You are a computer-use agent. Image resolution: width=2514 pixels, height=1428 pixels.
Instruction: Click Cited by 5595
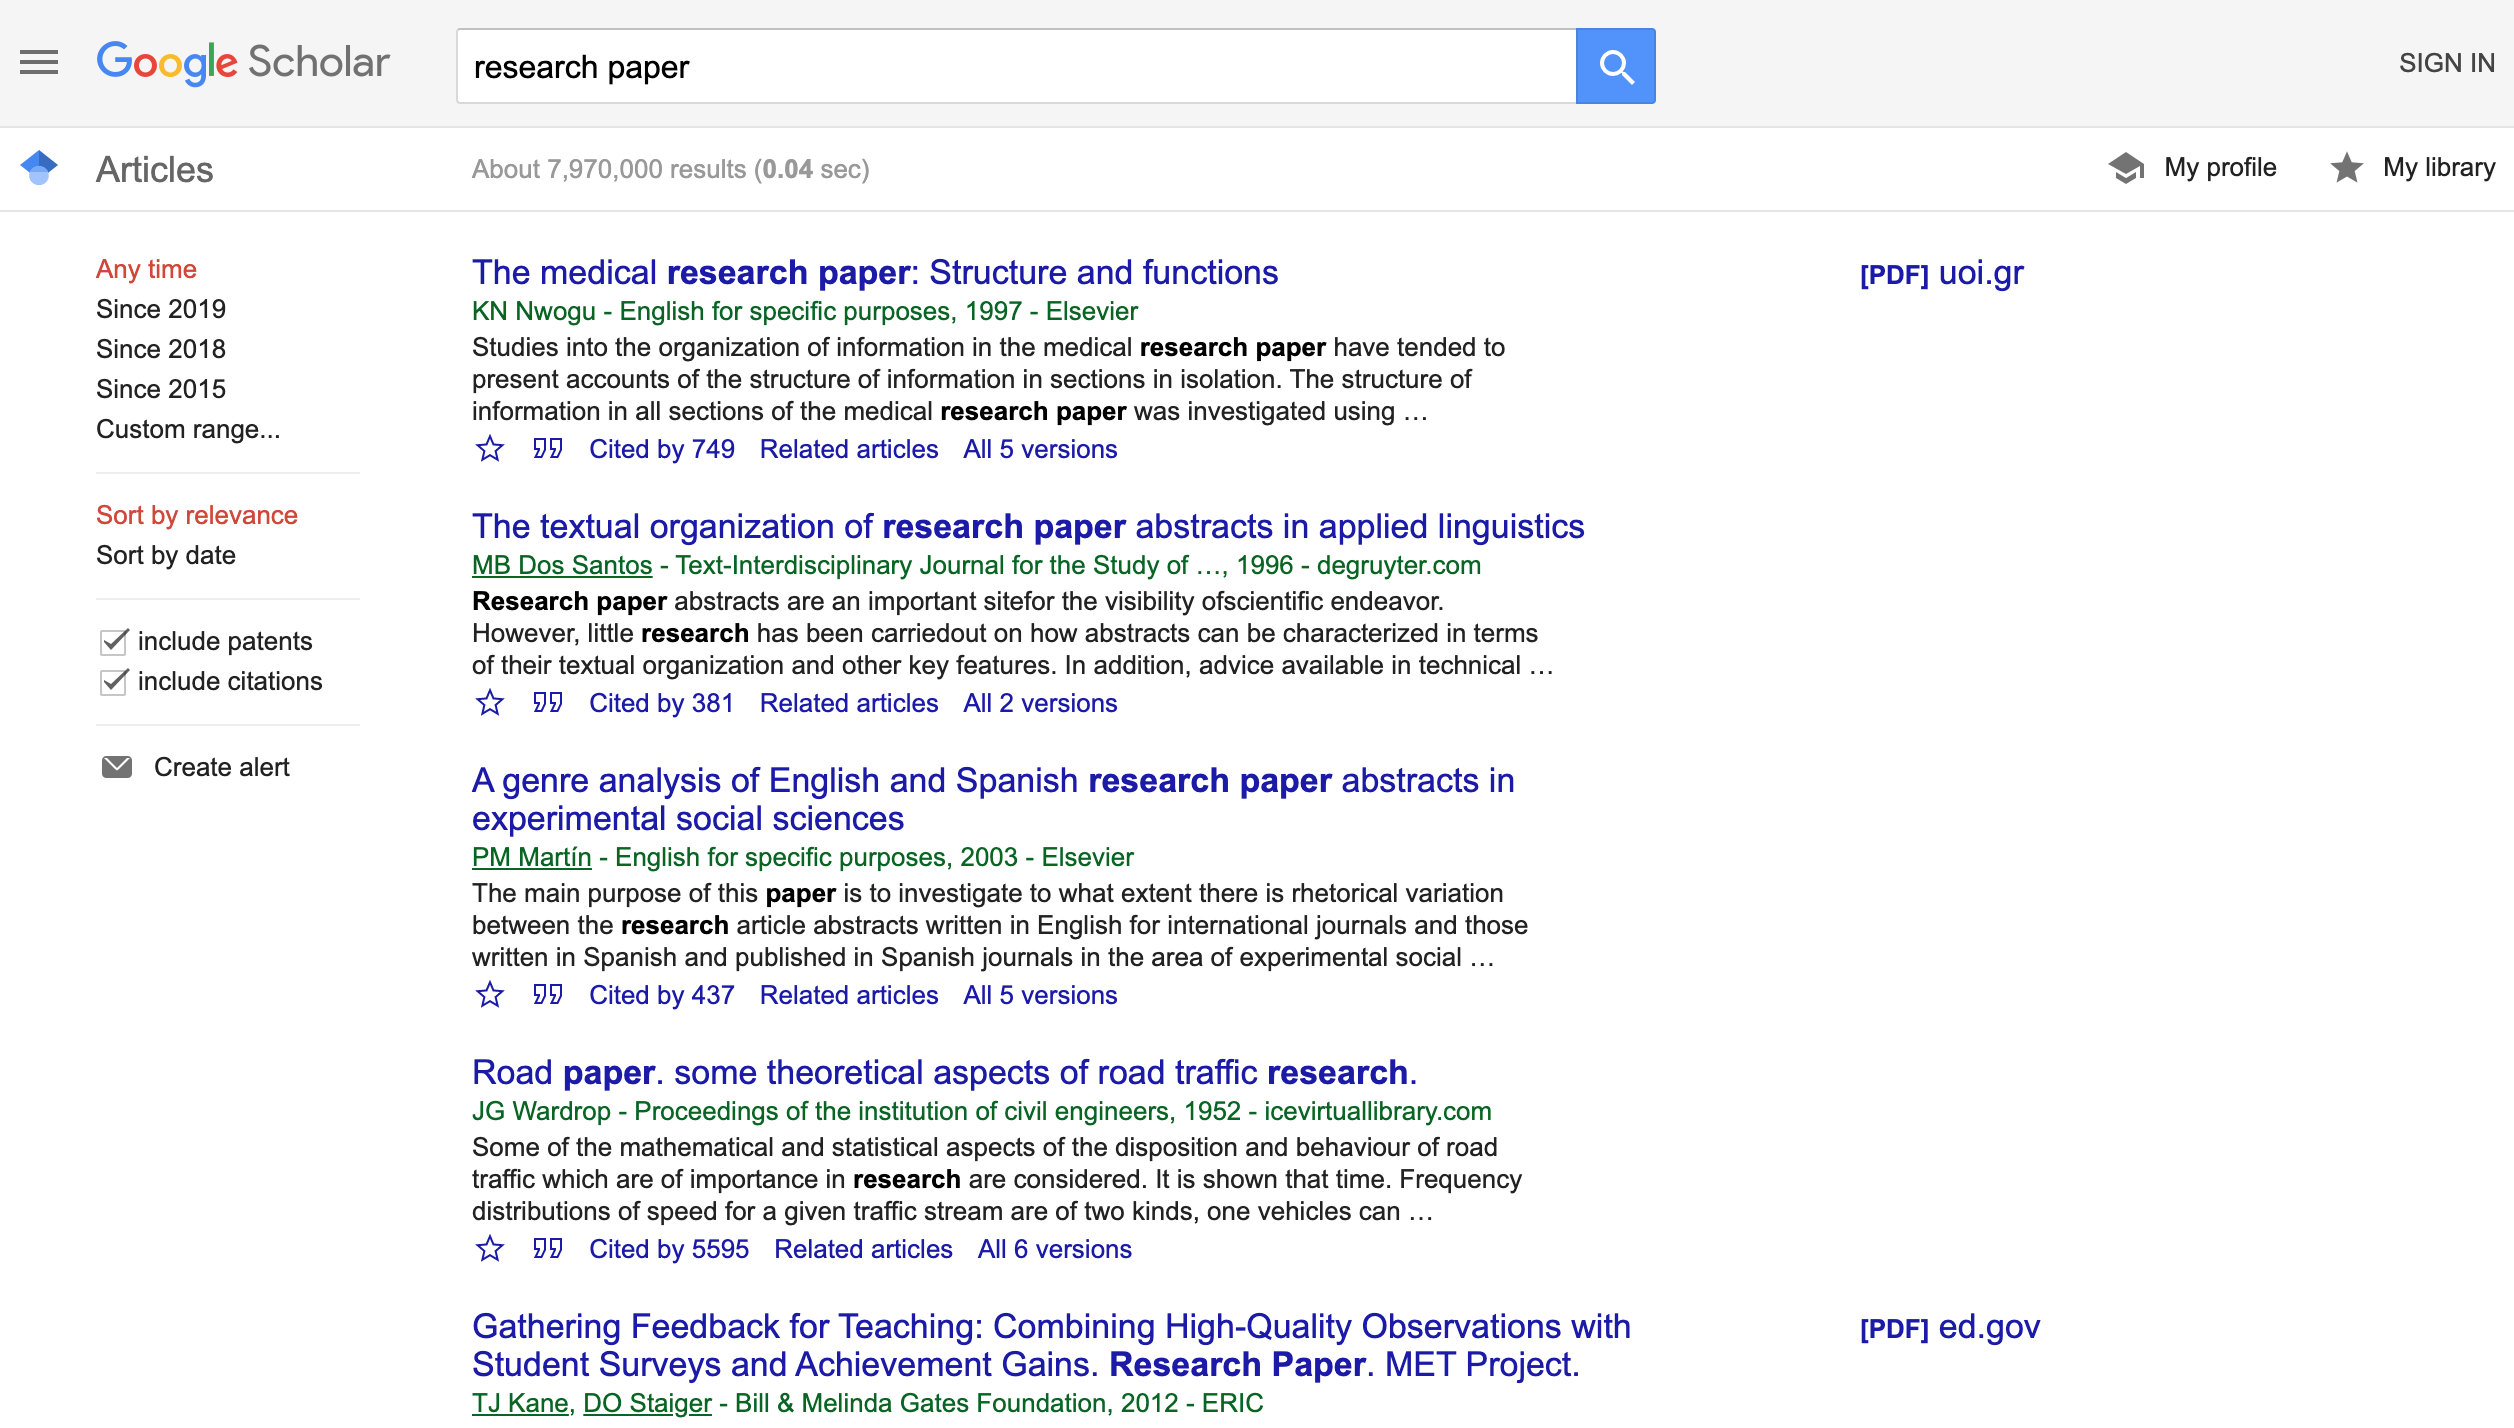(x=669, y=1249)
